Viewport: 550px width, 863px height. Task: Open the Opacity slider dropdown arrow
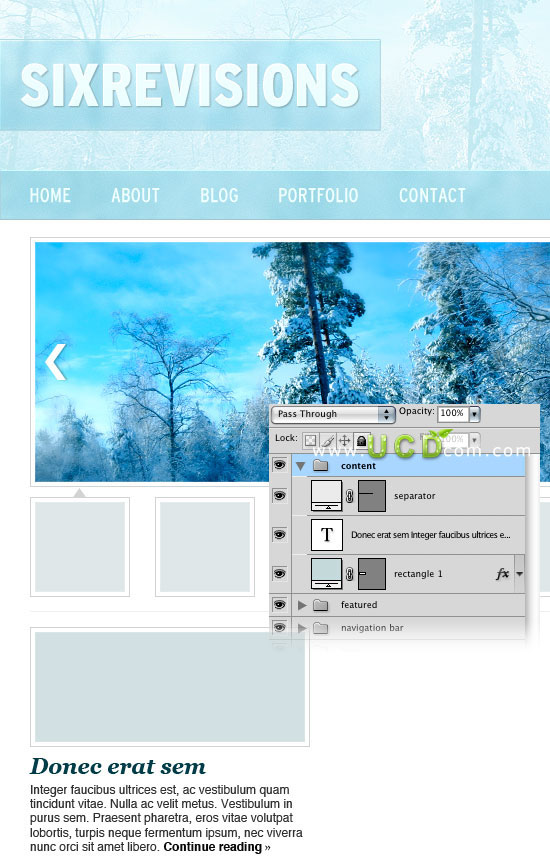pos(474,414)
